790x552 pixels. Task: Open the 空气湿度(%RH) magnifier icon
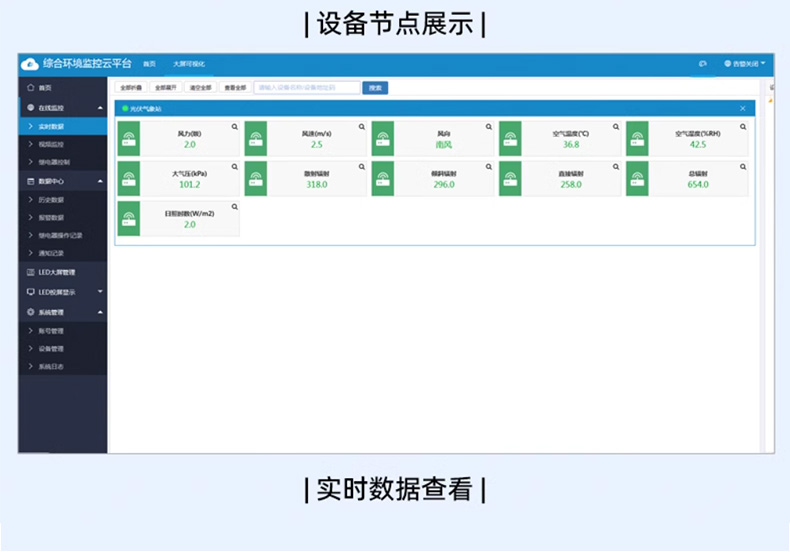tap(743, 127)
